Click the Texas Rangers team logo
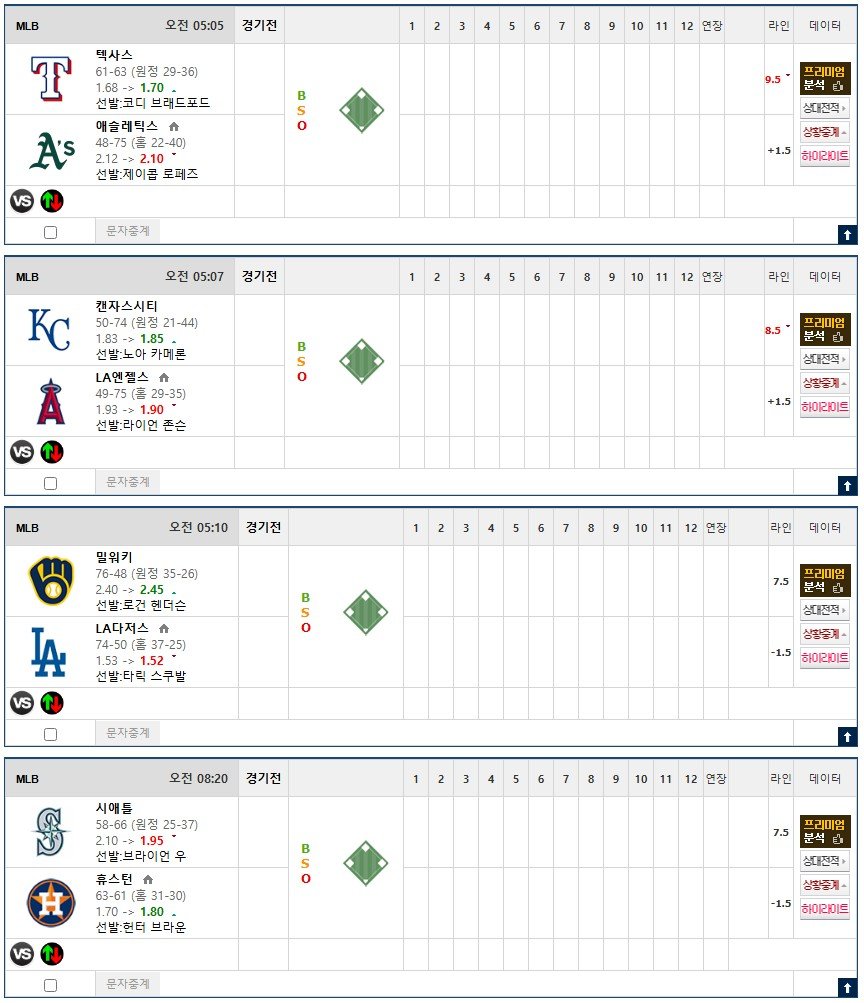Viewport: 864px width, 1003px height. (x=51, y=79)
